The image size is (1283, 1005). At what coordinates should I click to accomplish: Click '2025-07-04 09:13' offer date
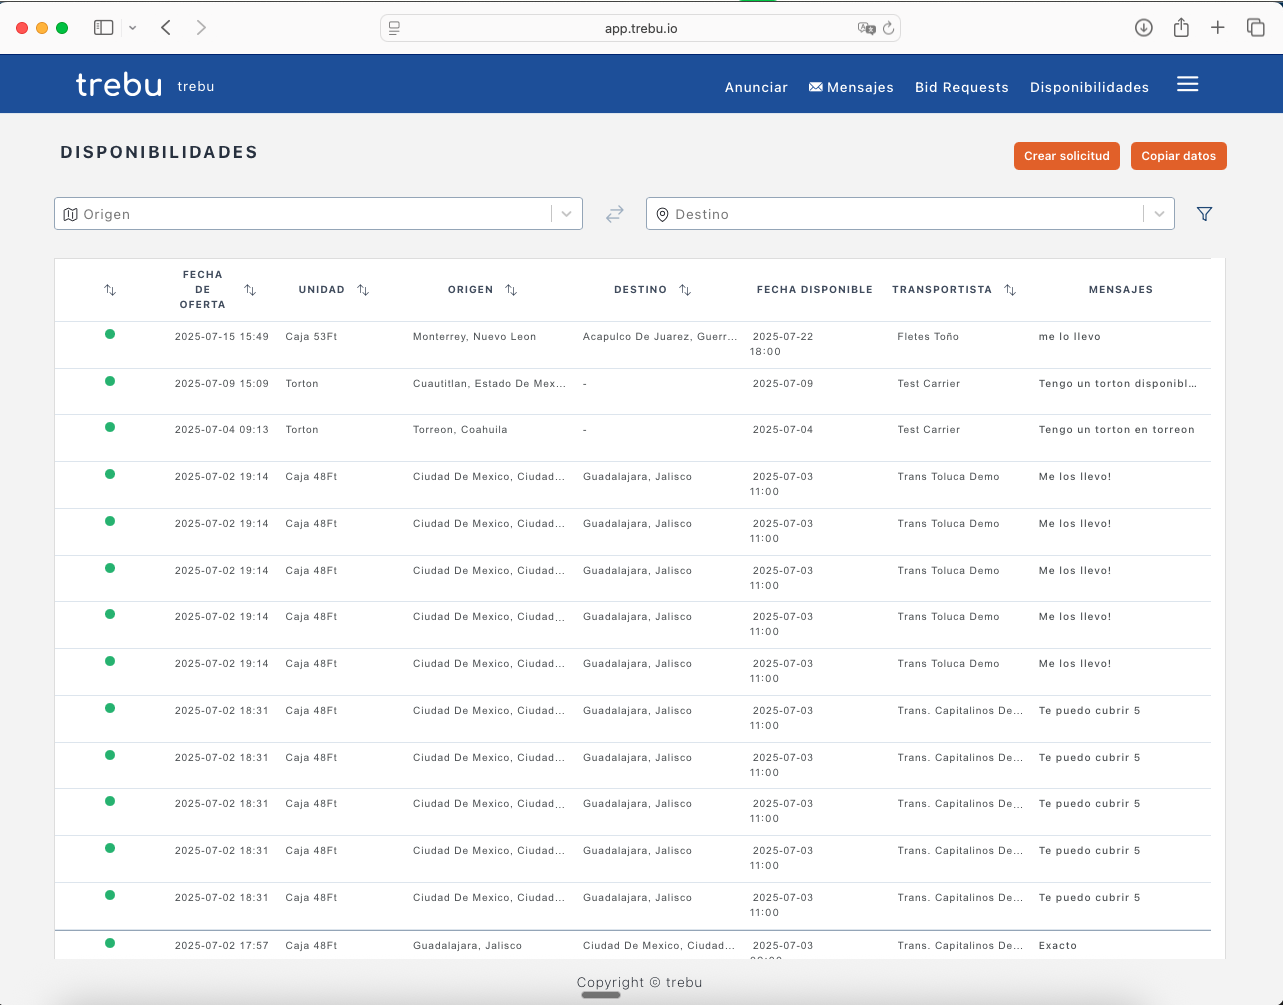click(x=221, y=430)
